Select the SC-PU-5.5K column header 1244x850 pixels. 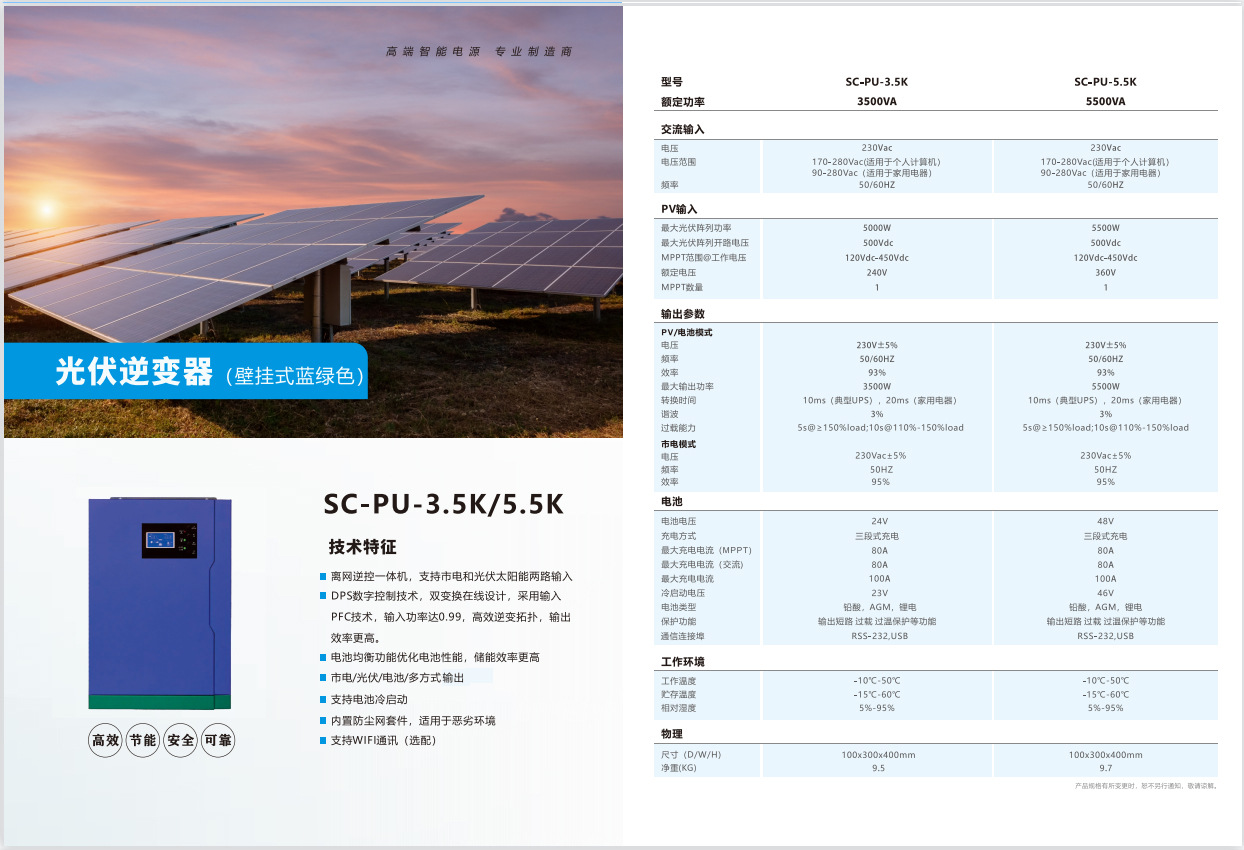[x=1106, y=82]
